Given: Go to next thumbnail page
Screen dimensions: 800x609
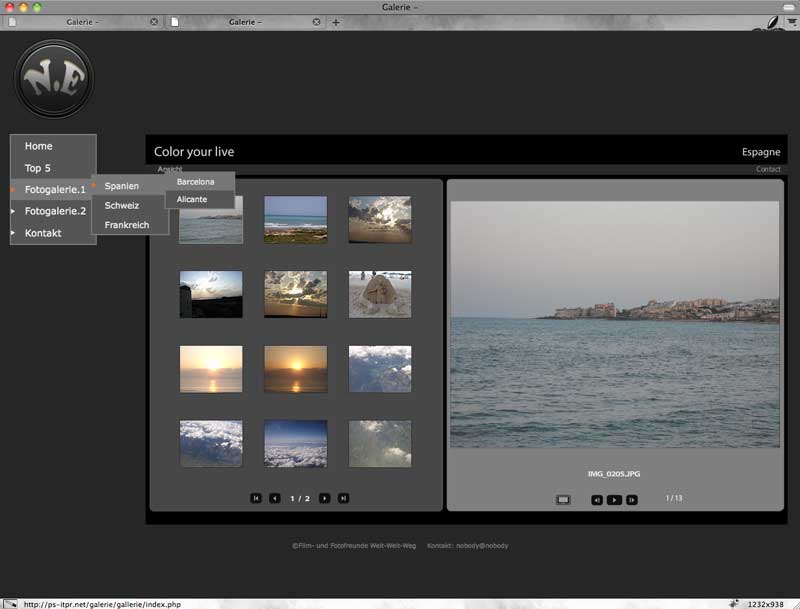Looking at the screenshot, I should point(324,498).
